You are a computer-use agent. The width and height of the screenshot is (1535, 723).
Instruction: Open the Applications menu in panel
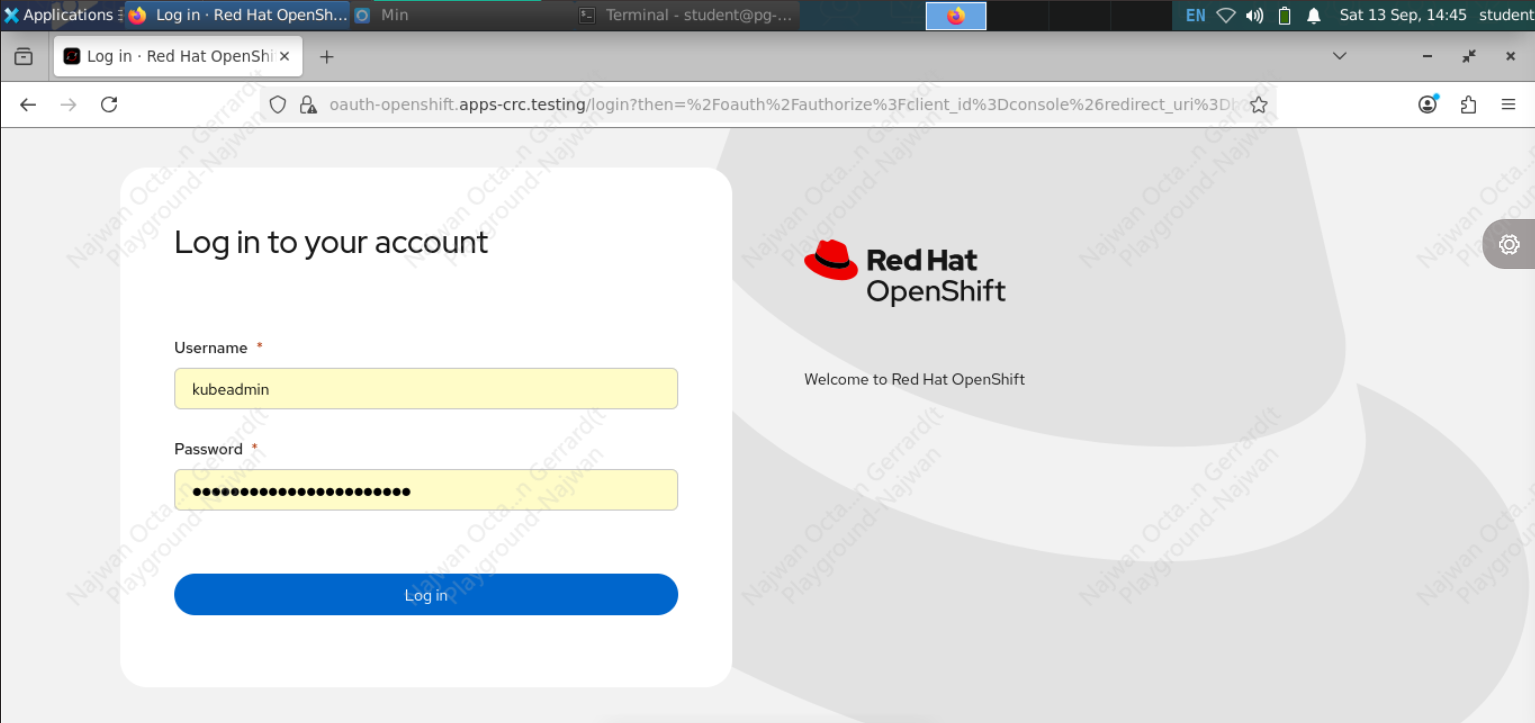click(58, 15)
